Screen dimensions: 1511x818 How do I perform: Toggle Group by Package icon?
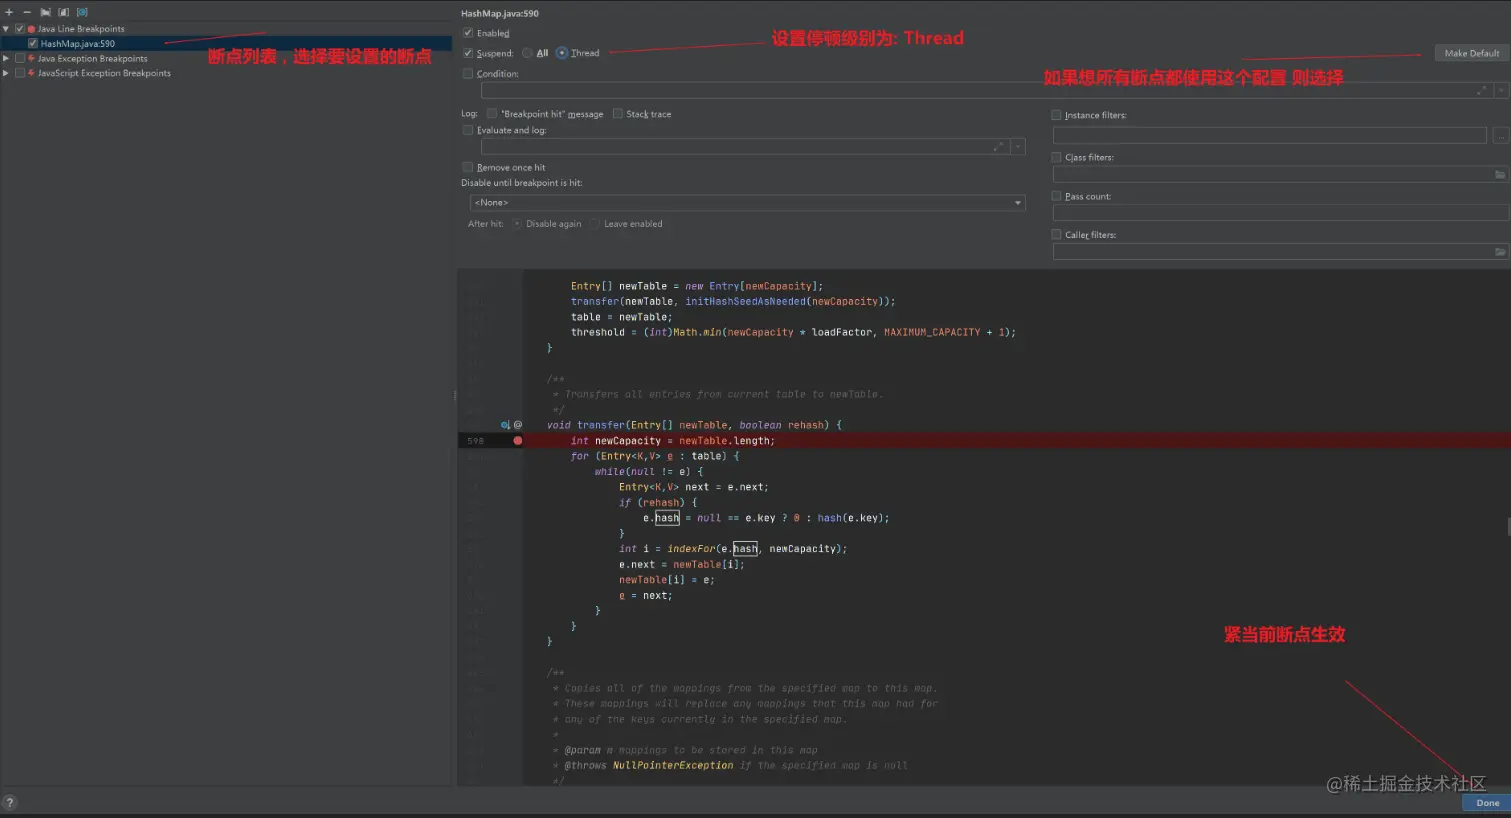[46, 12]
